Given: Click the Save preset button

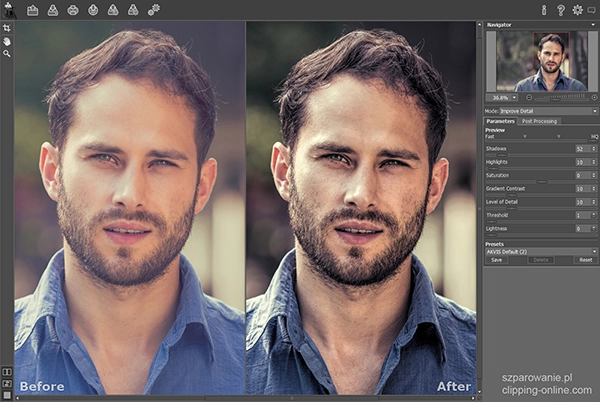Looking at the screenshot, I should pyautogui.click(x=497, y=260).
